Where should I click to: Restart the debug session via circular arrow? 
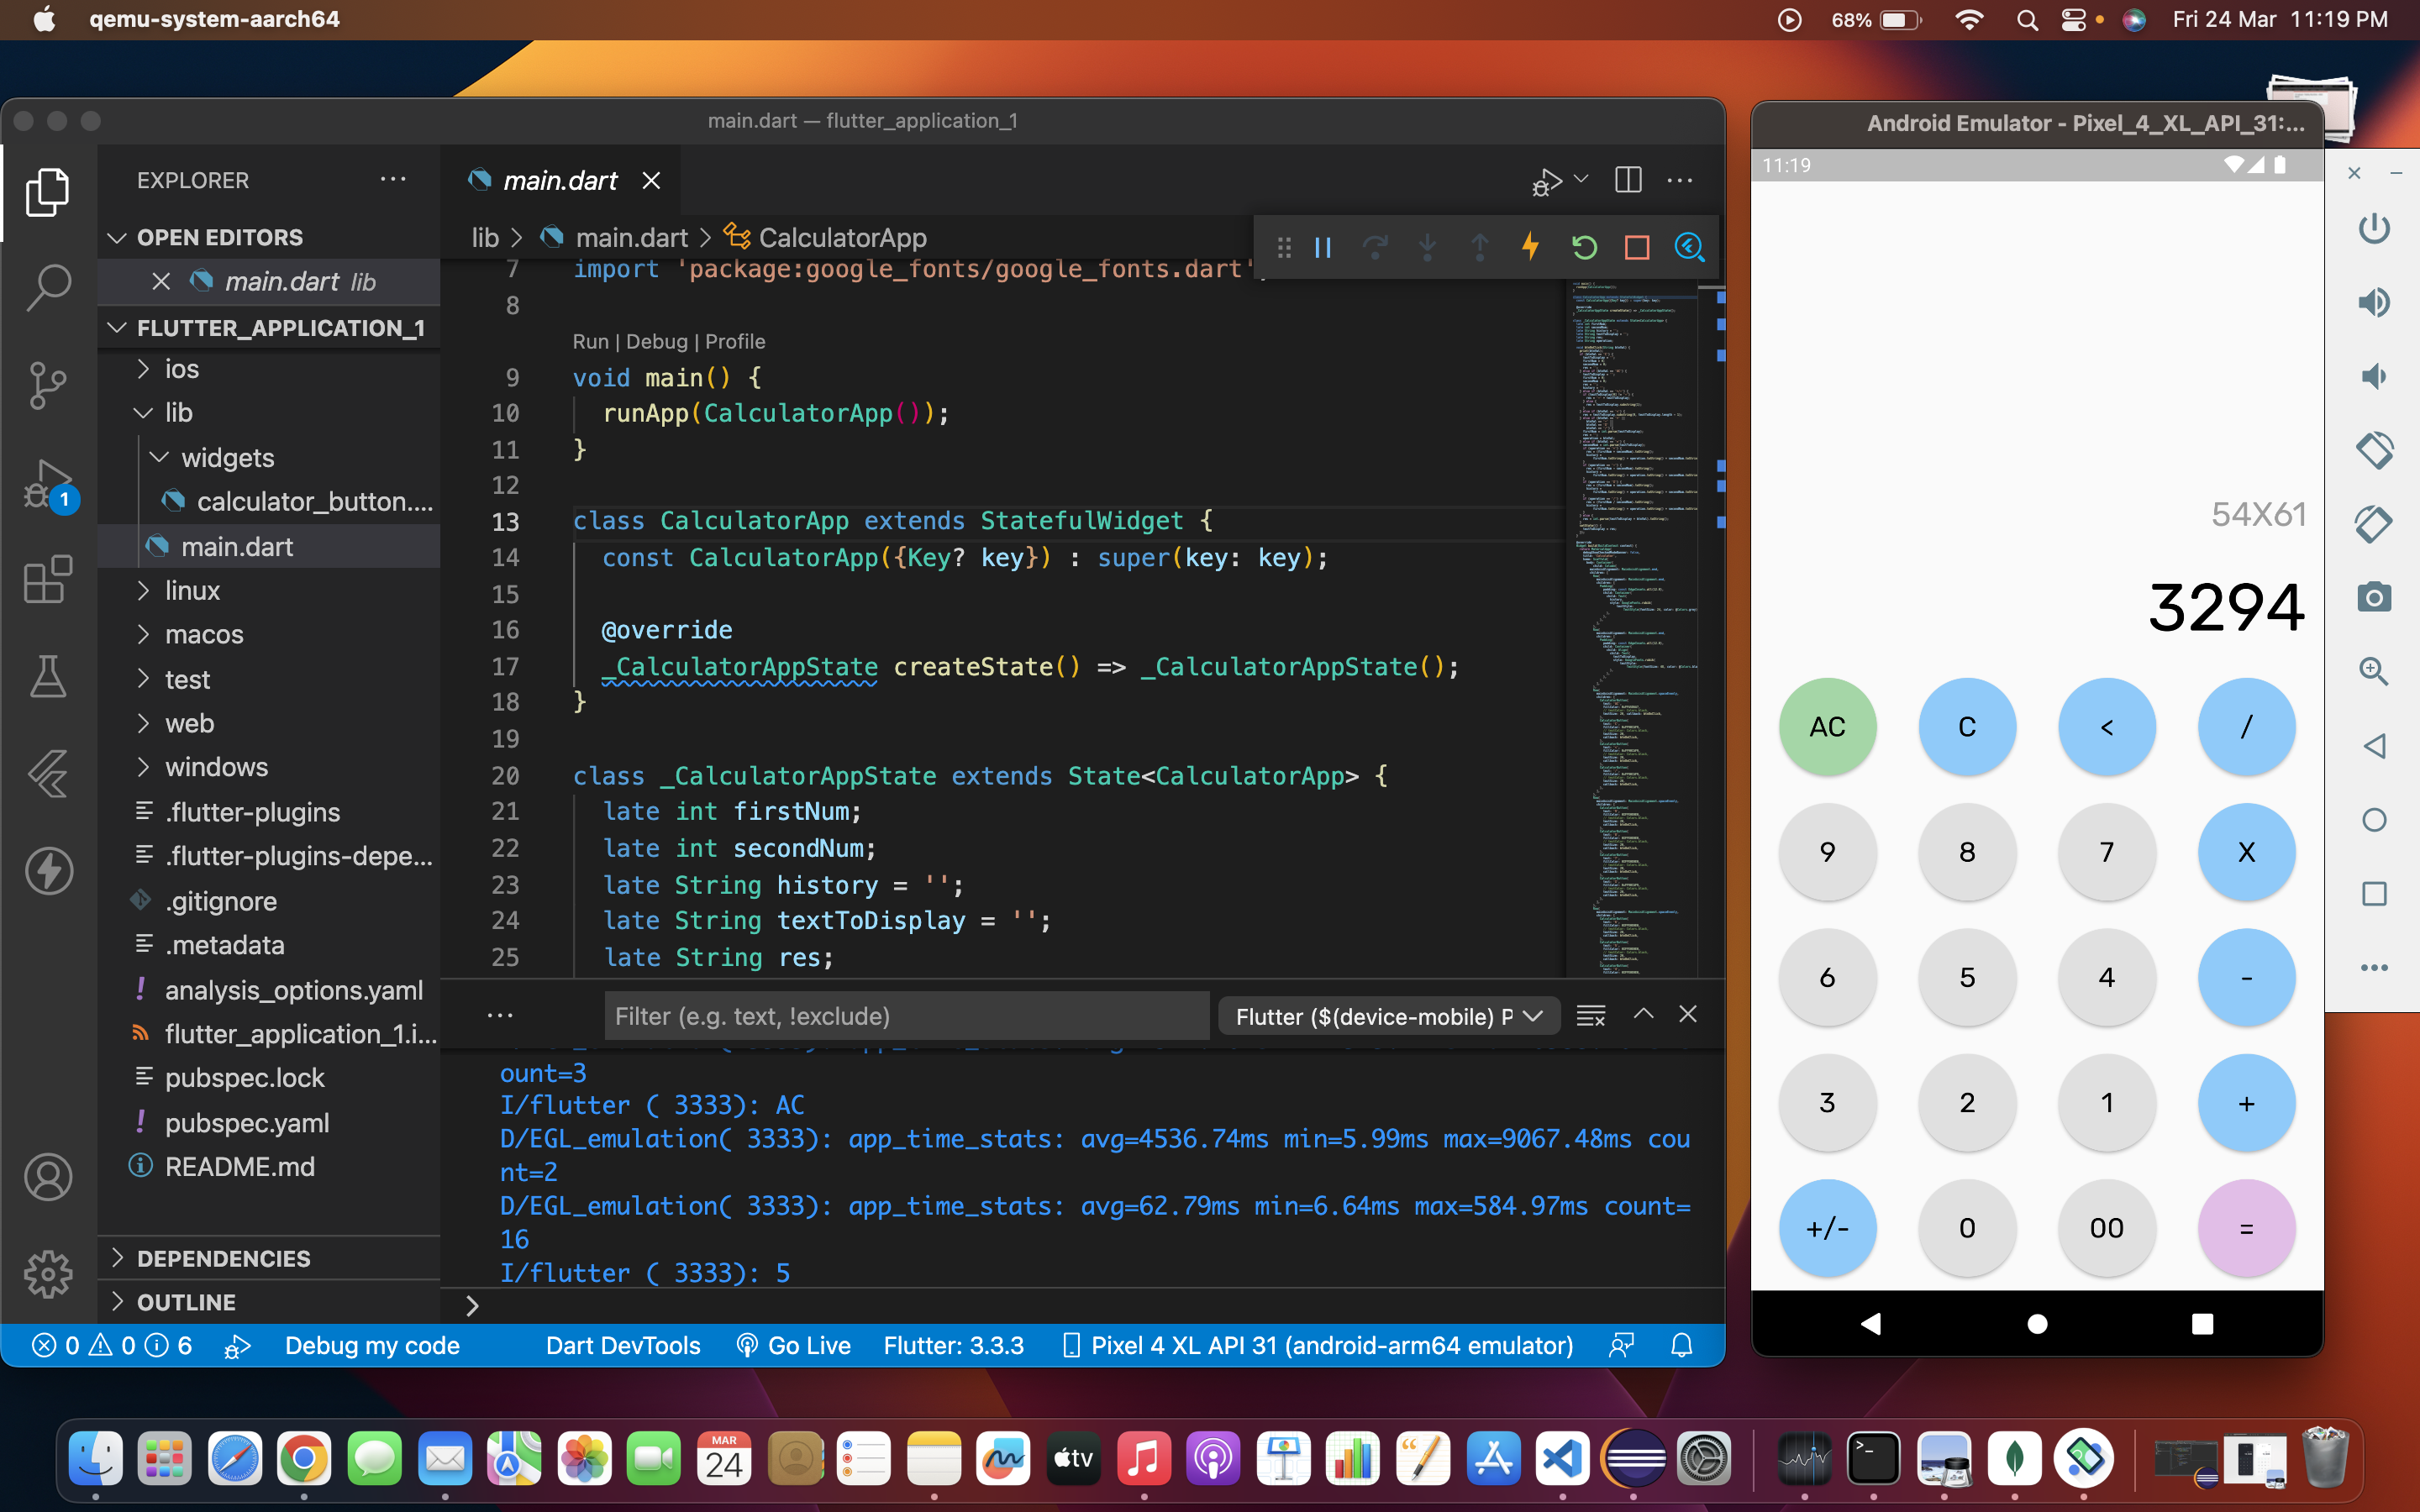pyautogui.click(x=1583, y=247)
